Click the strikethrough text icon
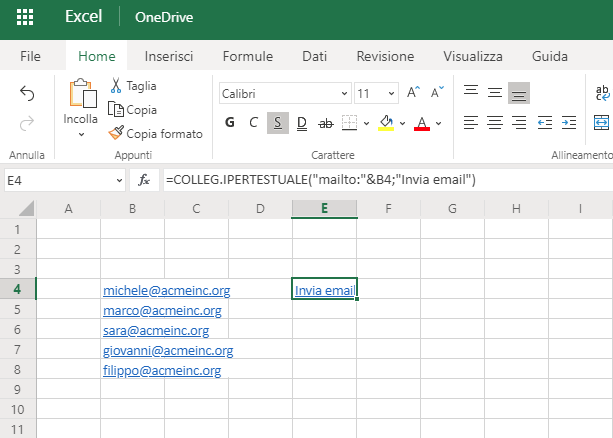 point(325,123)
